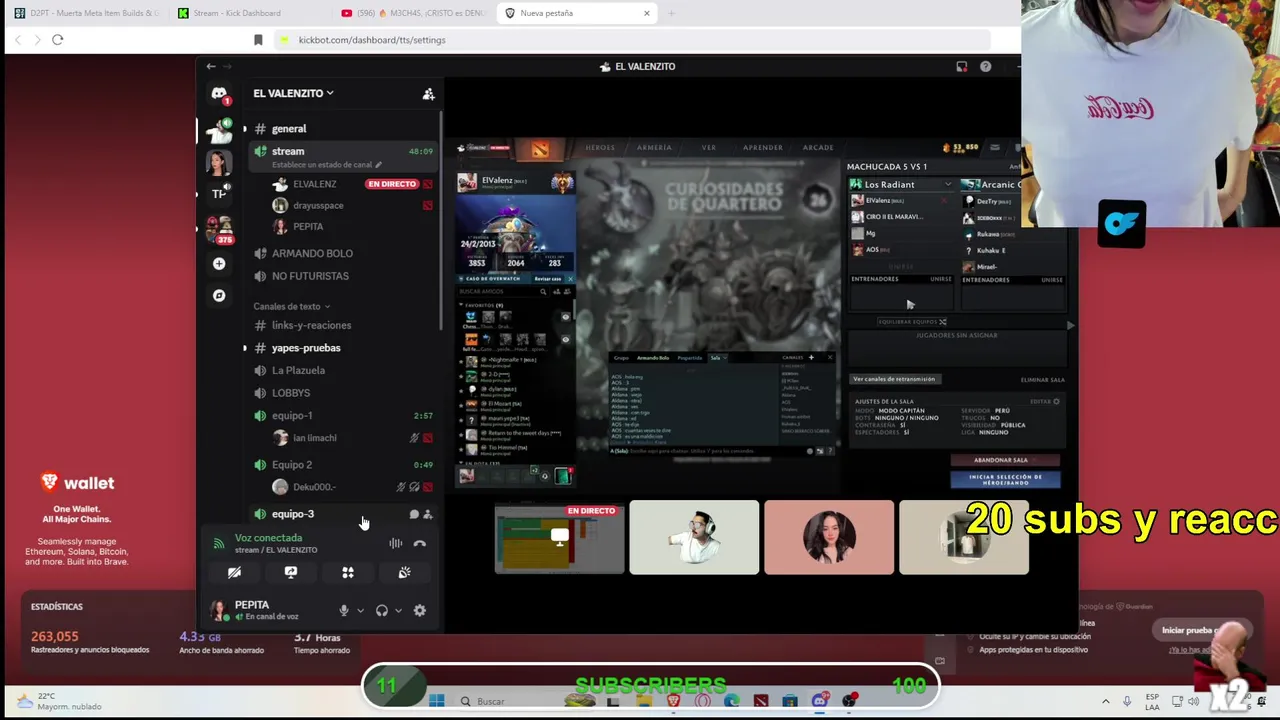The width and height of the screenshot is (1280, 720).
Task: Click PEPITA user in stream channel
Action: (x=307, y=227)
